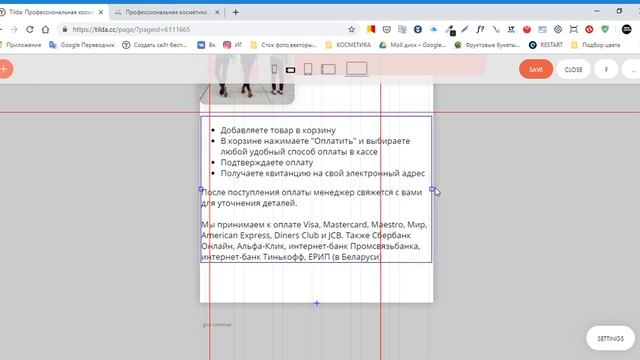Open Фруктовые букеты bookmark
Screen dimensions: 640x360
[487, 45]
